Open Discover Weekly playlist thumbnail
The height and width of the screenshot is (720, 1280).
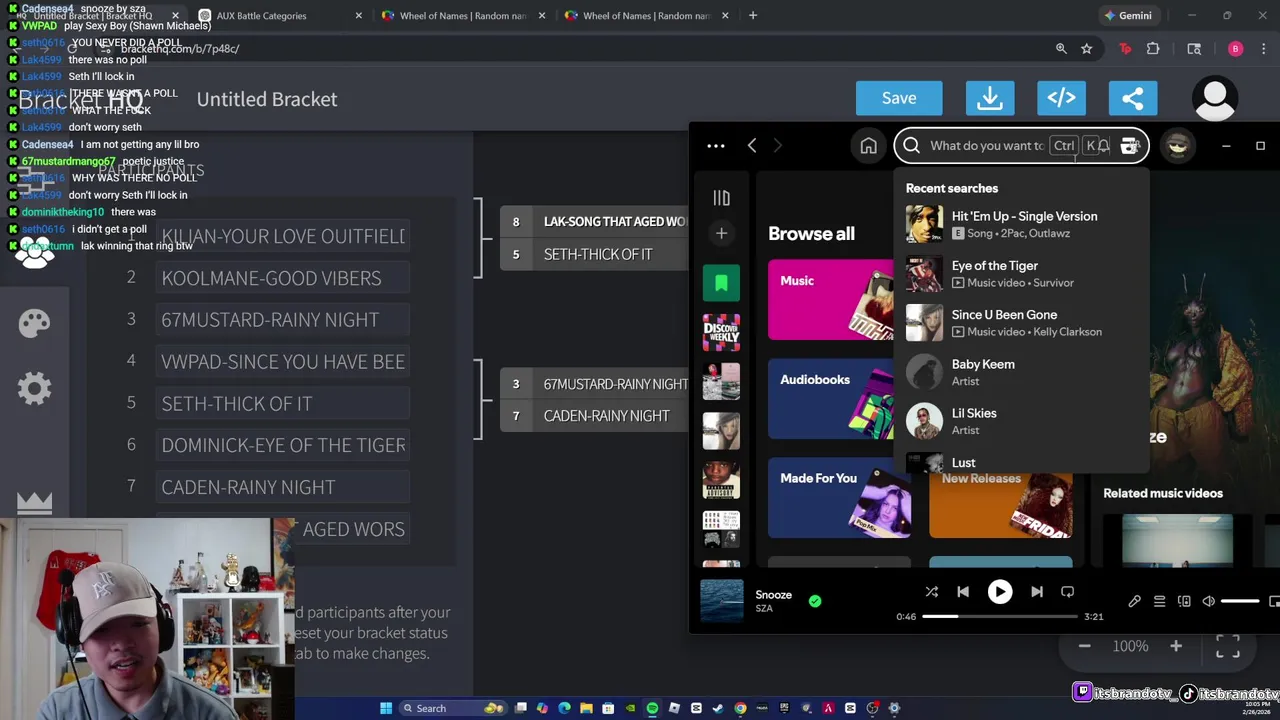(721, 332)
